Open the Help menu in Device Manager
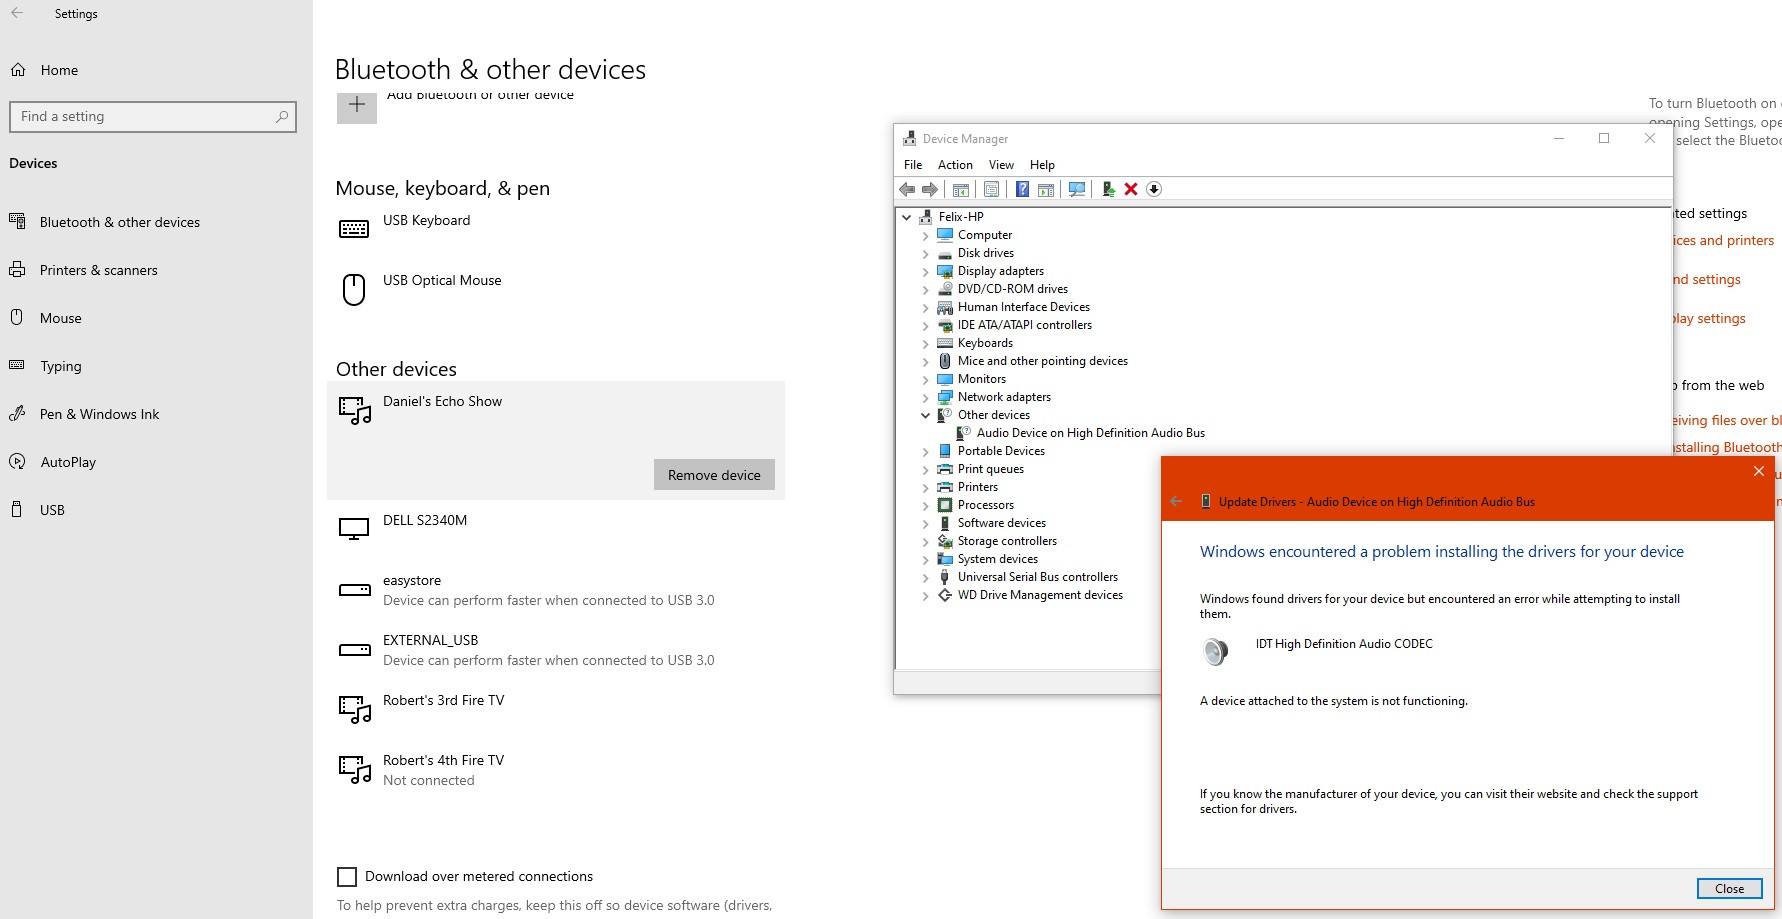The width and height of the screenshot is (1782, 919). coord(1042,165)
